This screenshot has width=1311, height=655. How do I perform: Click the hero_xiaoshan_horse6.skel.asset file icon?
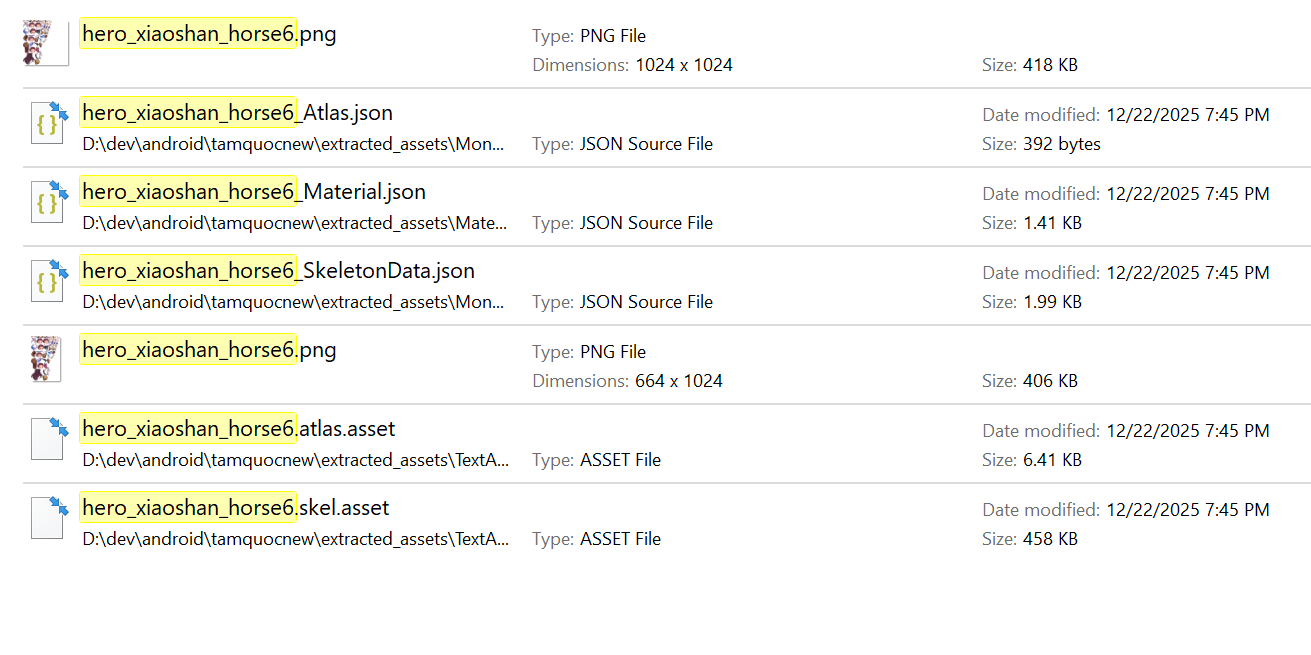pos(48,517)
